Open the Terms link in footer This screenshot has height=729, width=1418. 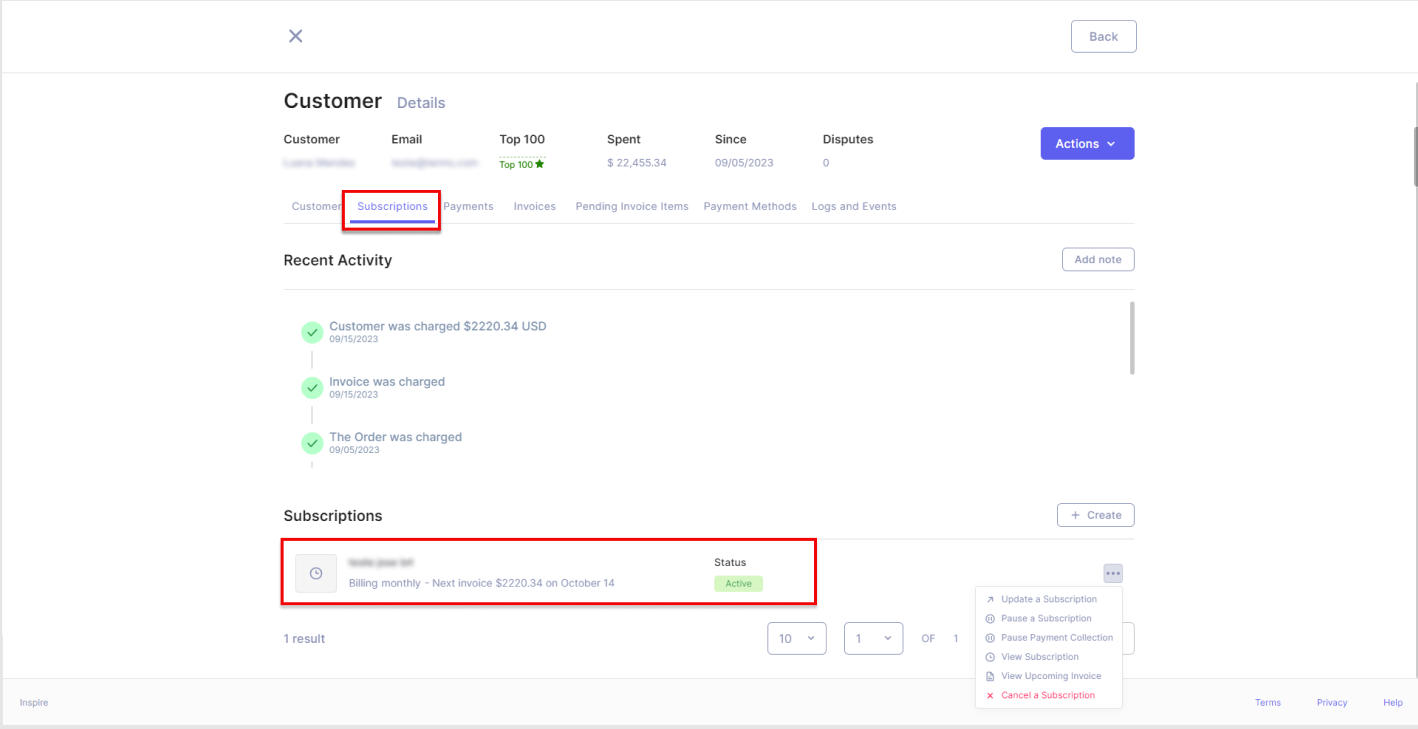pos(1268,703)
